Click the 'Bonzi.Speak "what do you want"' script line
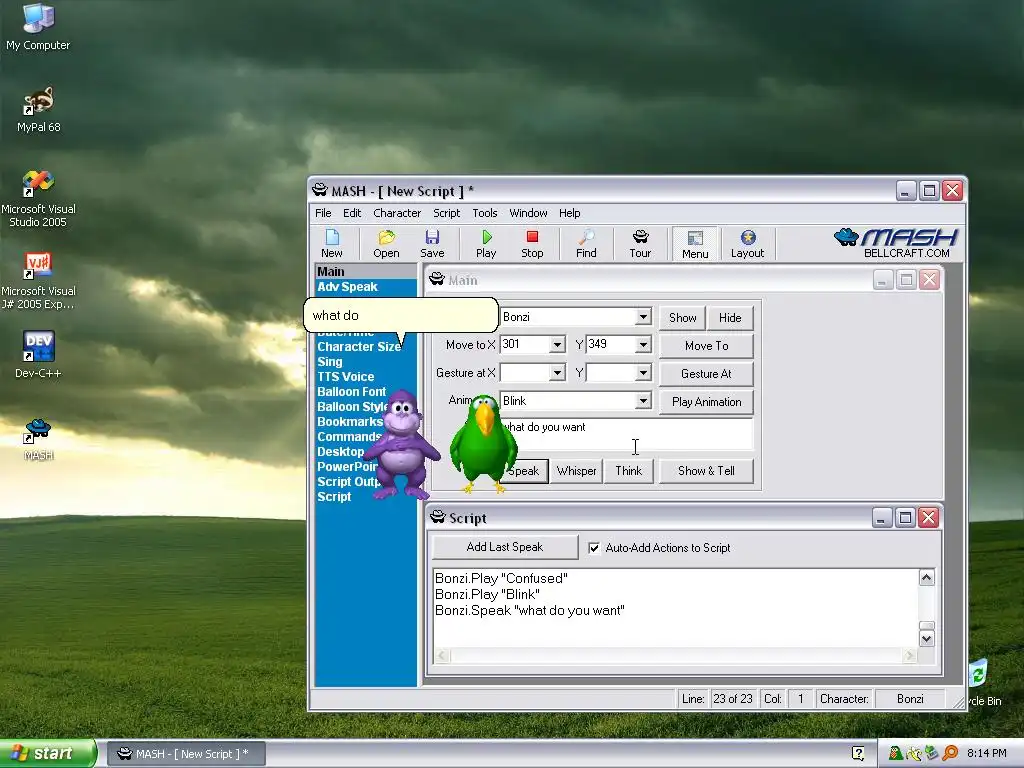The image size is (1024, 768). pos(530,611)
